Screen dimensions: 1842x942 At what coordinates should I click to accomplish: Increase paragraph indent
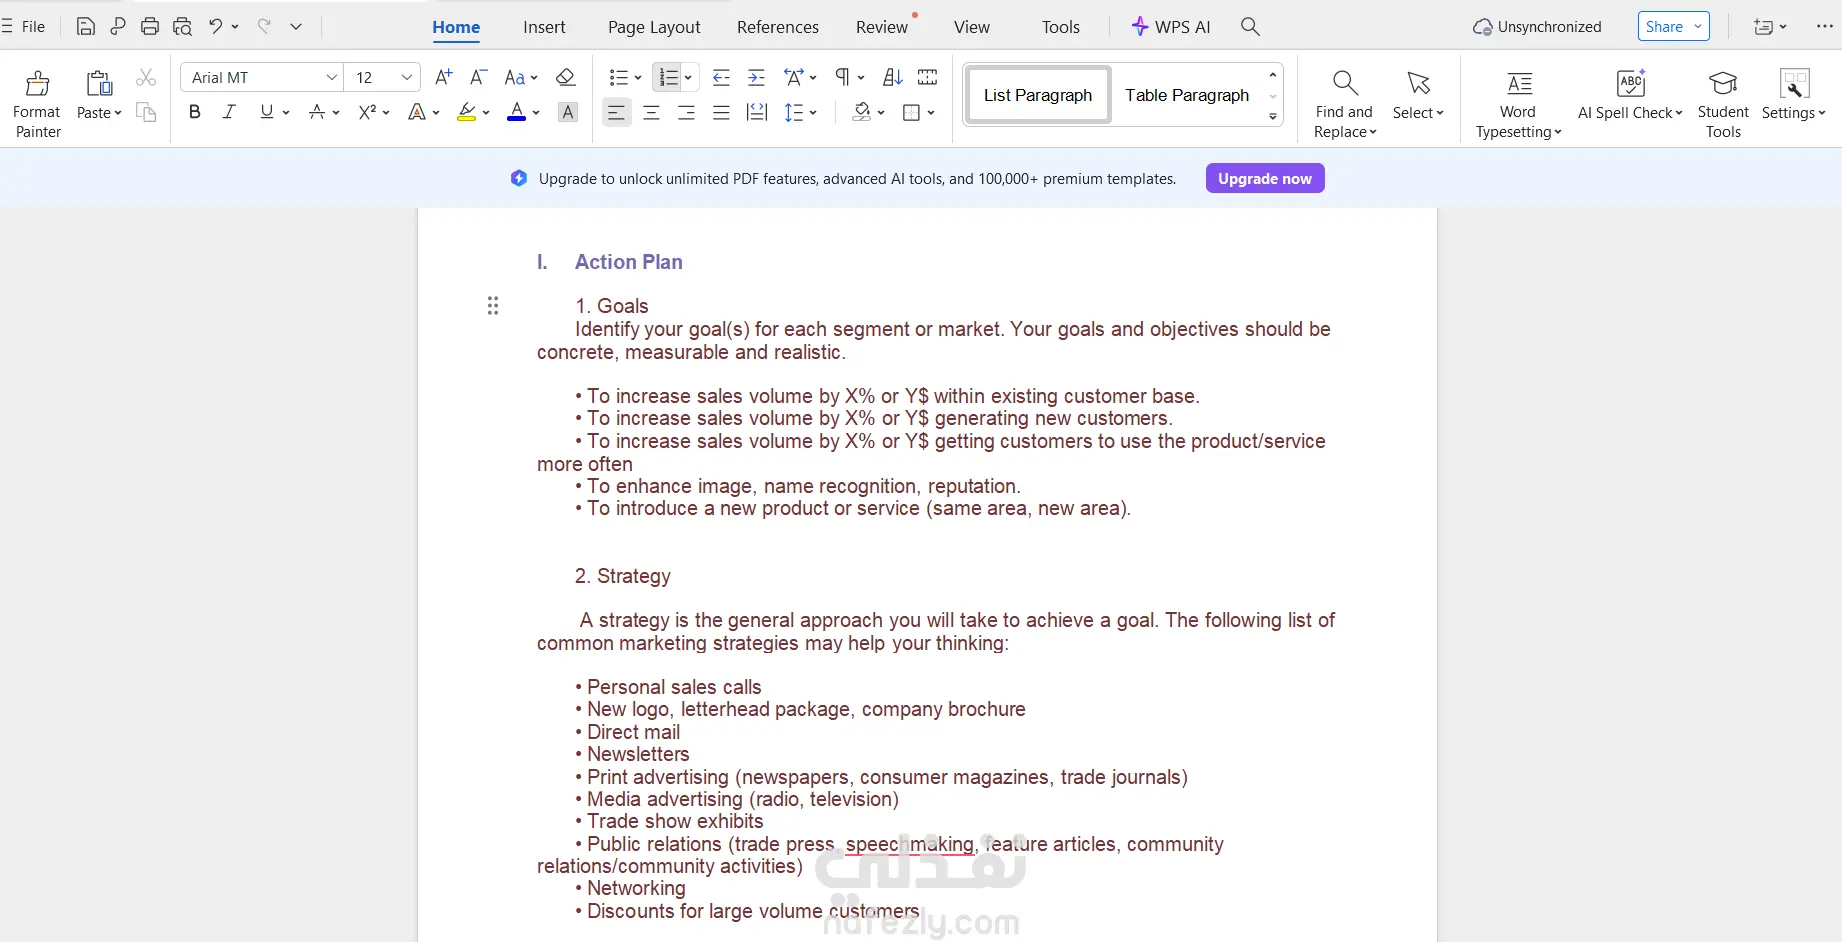[x=757, y=77]
